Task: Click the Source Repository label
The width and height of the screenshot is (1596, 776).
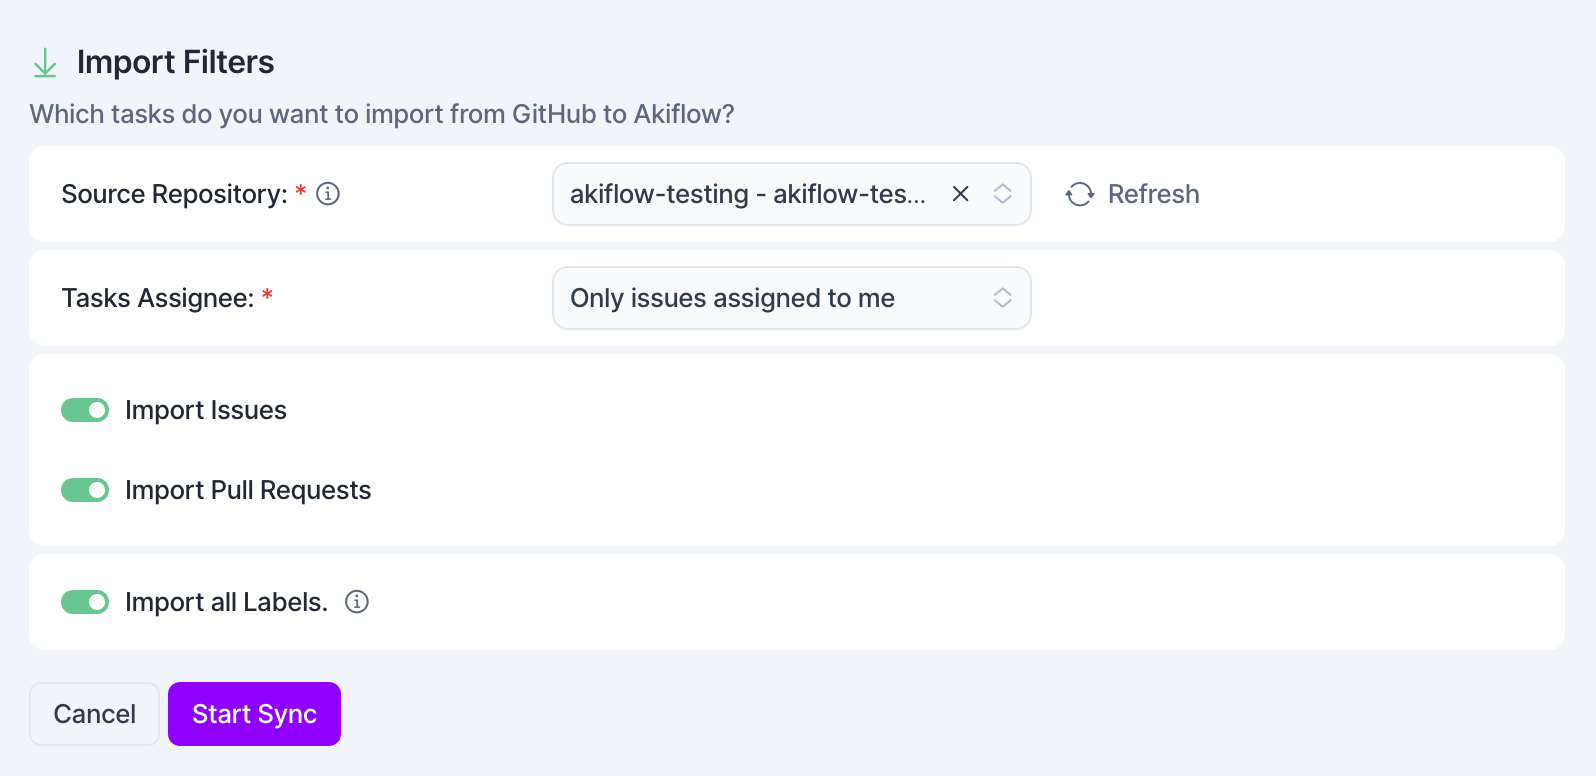Action: [175, 194]
